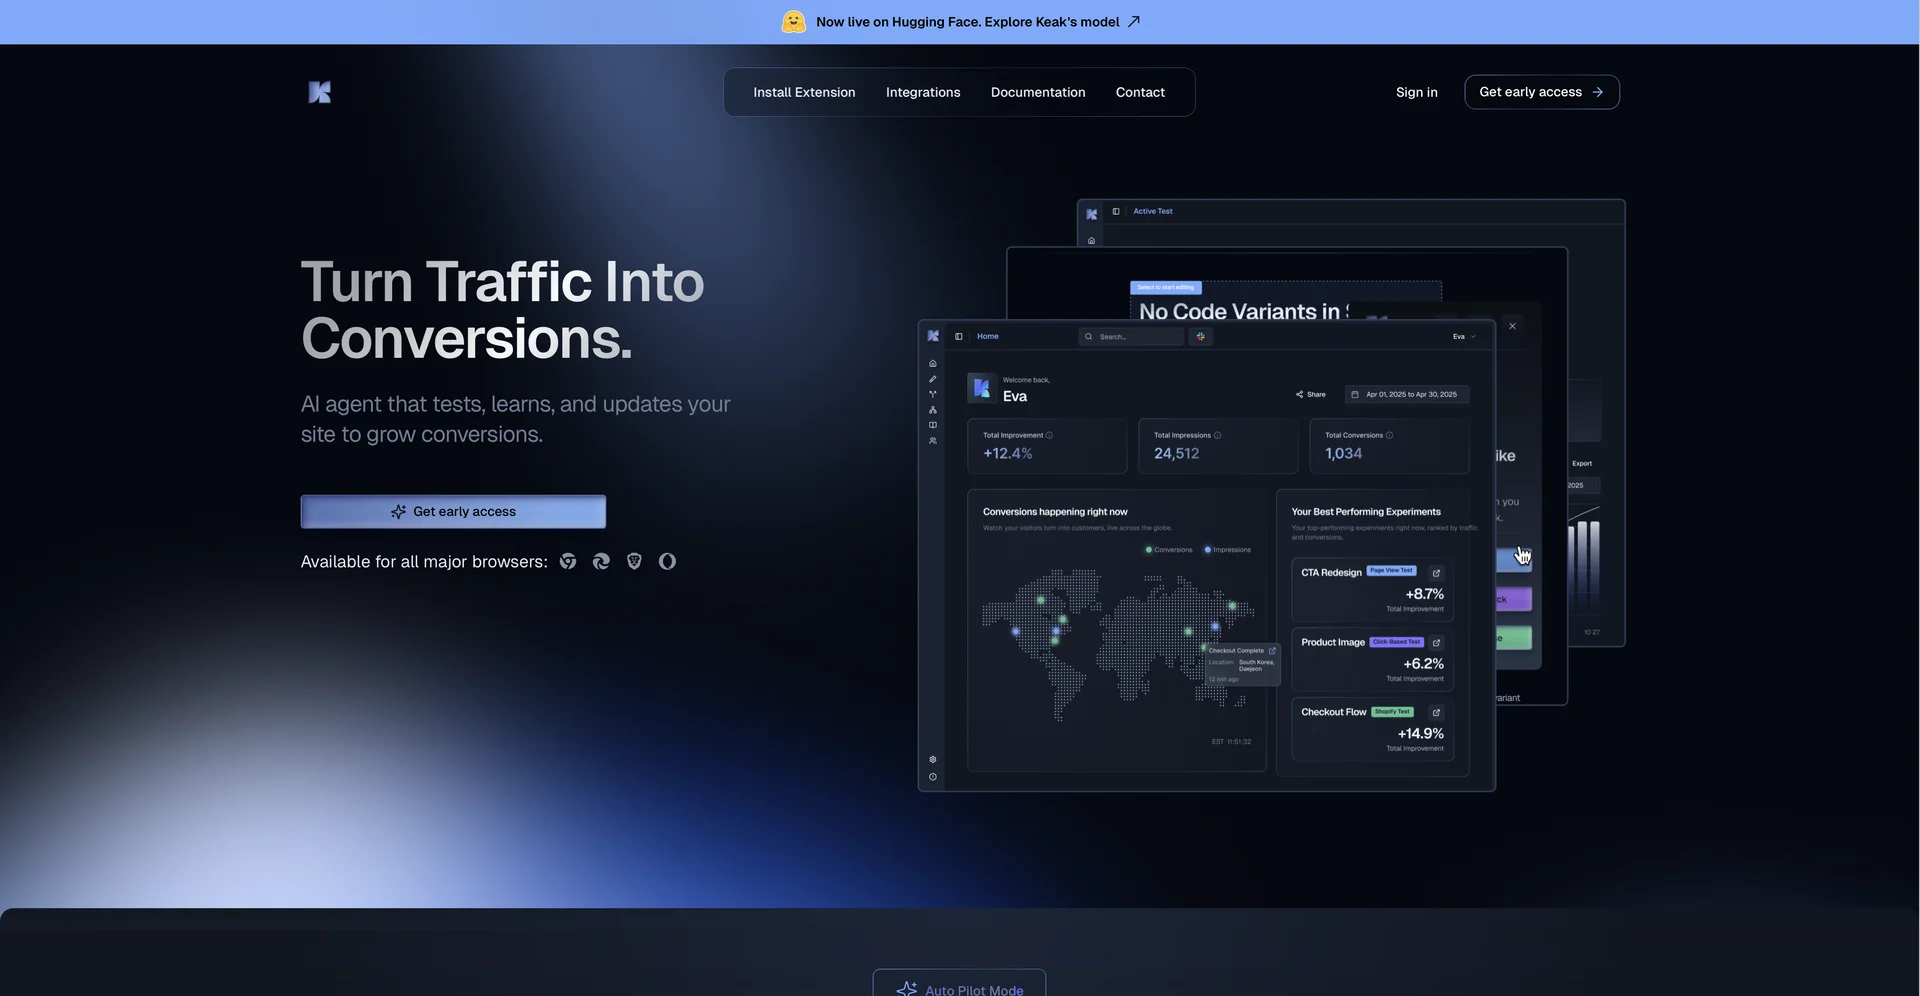Click the Hugging Face emoji in the banner
The width and height of the screenshot is (1920, 996).
(x=793, y=22)
